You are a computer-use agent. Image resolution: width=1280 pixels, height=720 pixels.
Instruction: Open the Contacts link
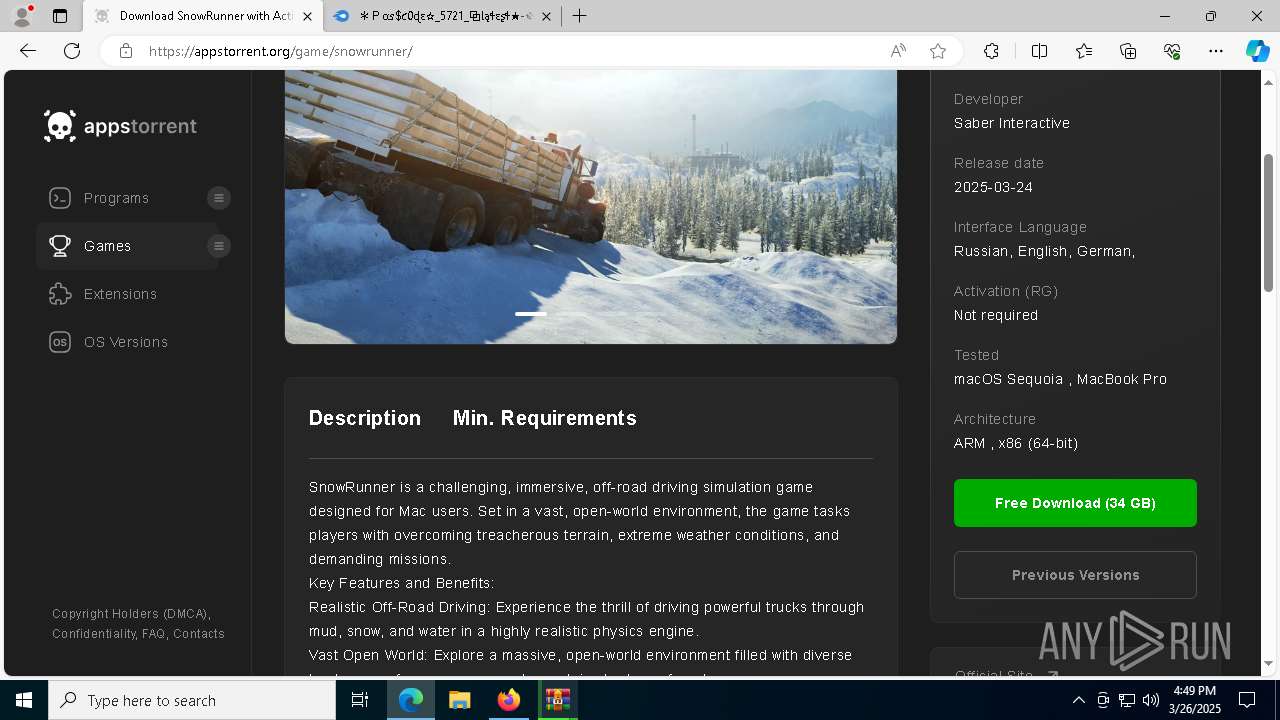click(x=199, y=634)
